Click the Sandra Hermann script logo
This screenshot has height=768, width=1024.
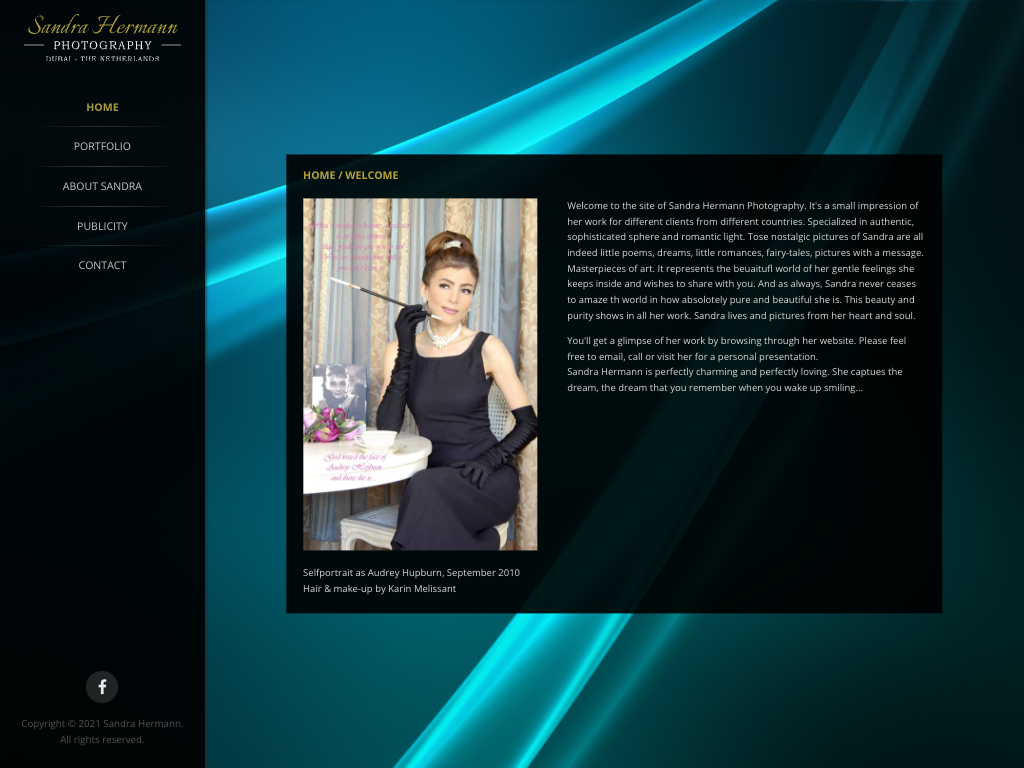102,26
